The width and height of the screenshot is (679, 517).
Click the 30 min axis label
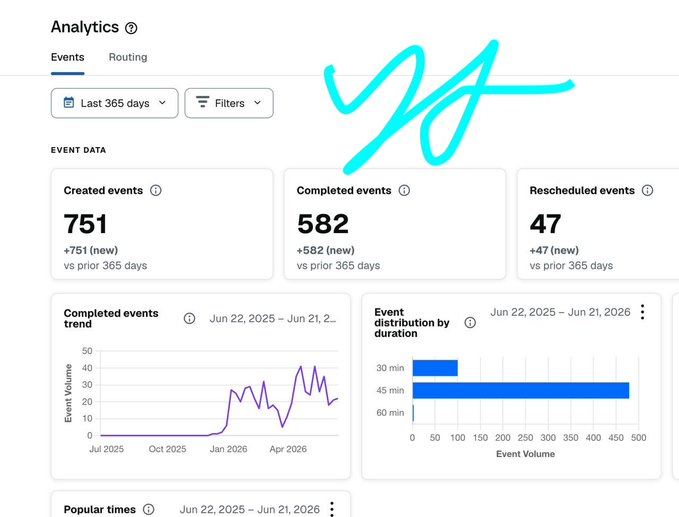(x=390, y=368)
